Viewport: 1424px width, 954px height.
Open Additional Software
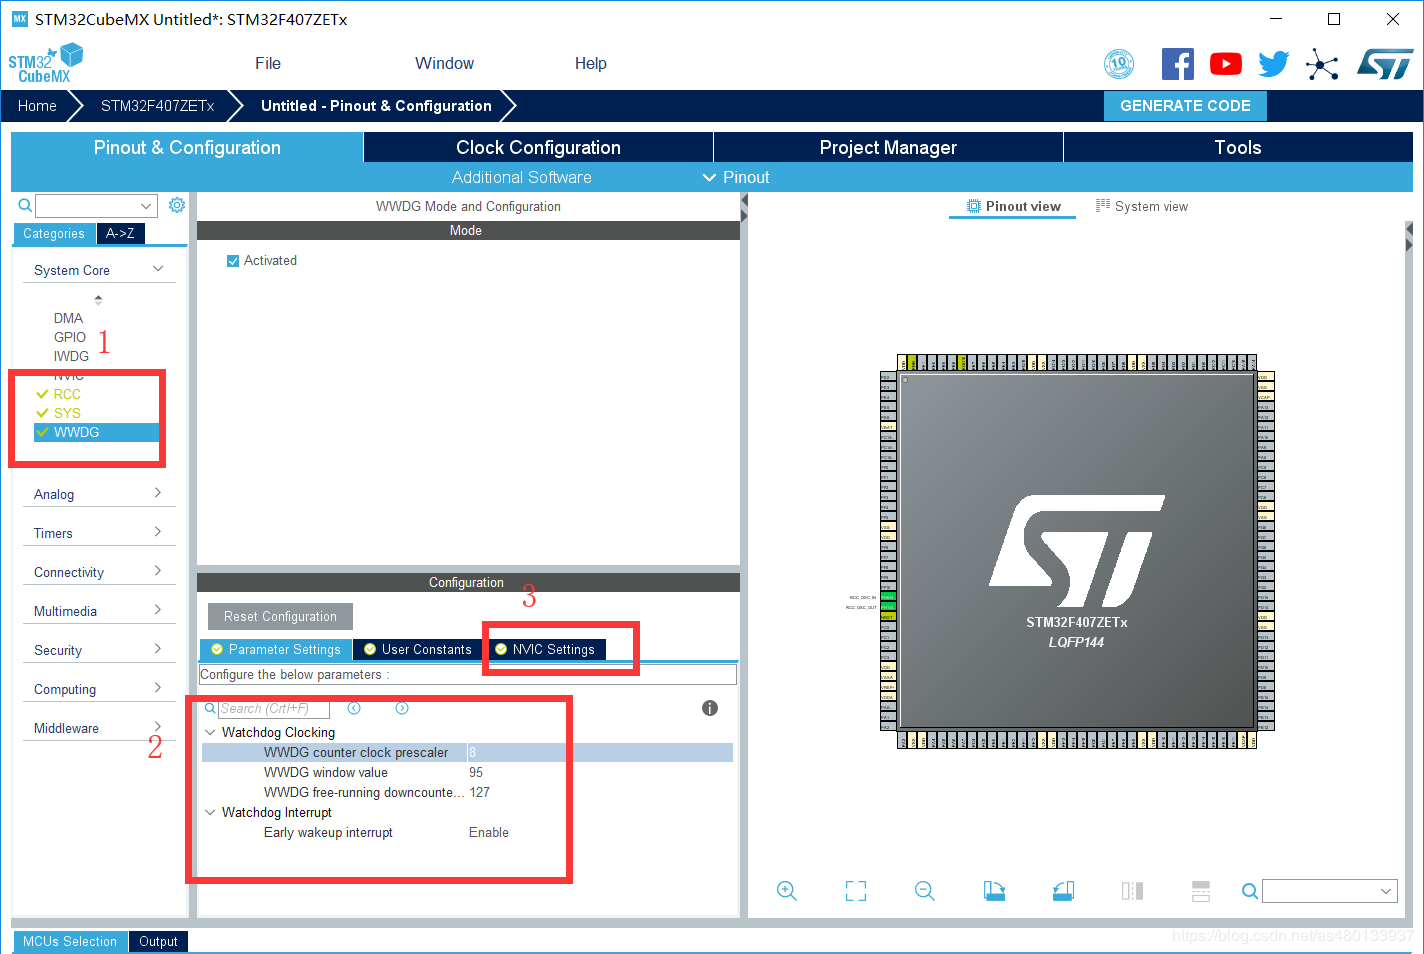(521, 177)
